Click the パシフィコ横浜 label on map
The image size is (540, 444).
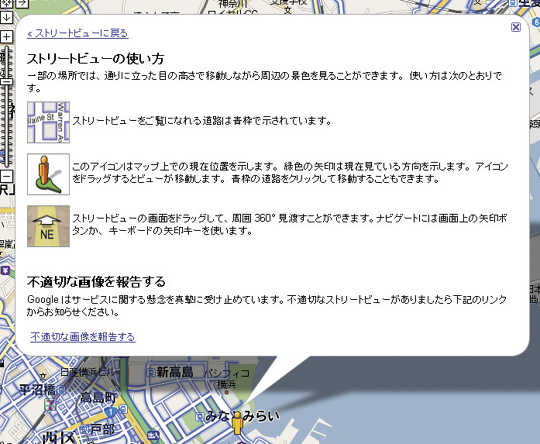(227, 379)
